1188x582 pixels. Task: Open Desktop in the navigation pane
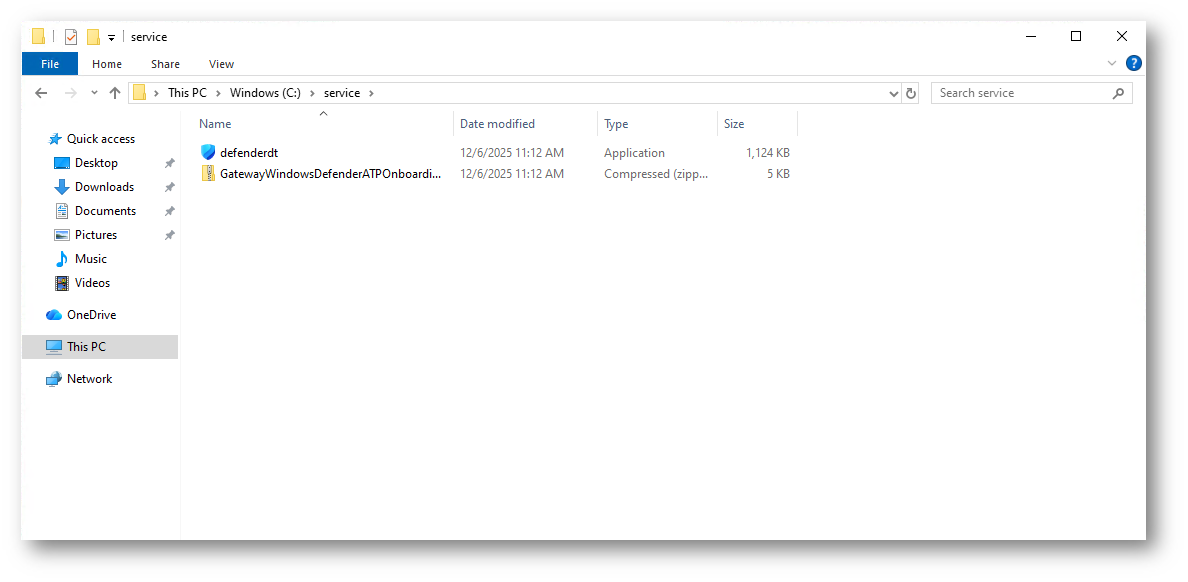(x=96, y=163)
